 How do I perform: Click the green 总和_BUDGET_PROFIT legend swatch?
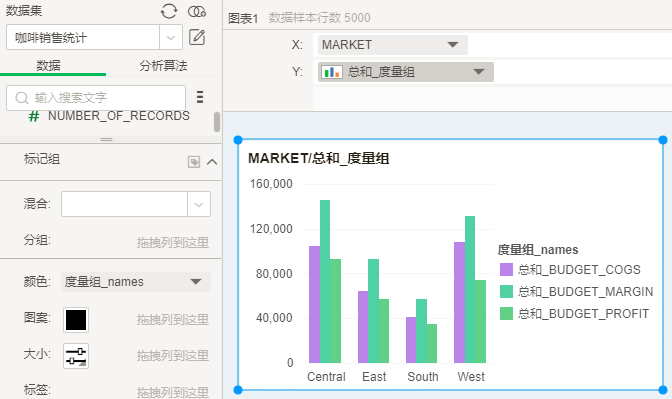click(x=507, y=314)
